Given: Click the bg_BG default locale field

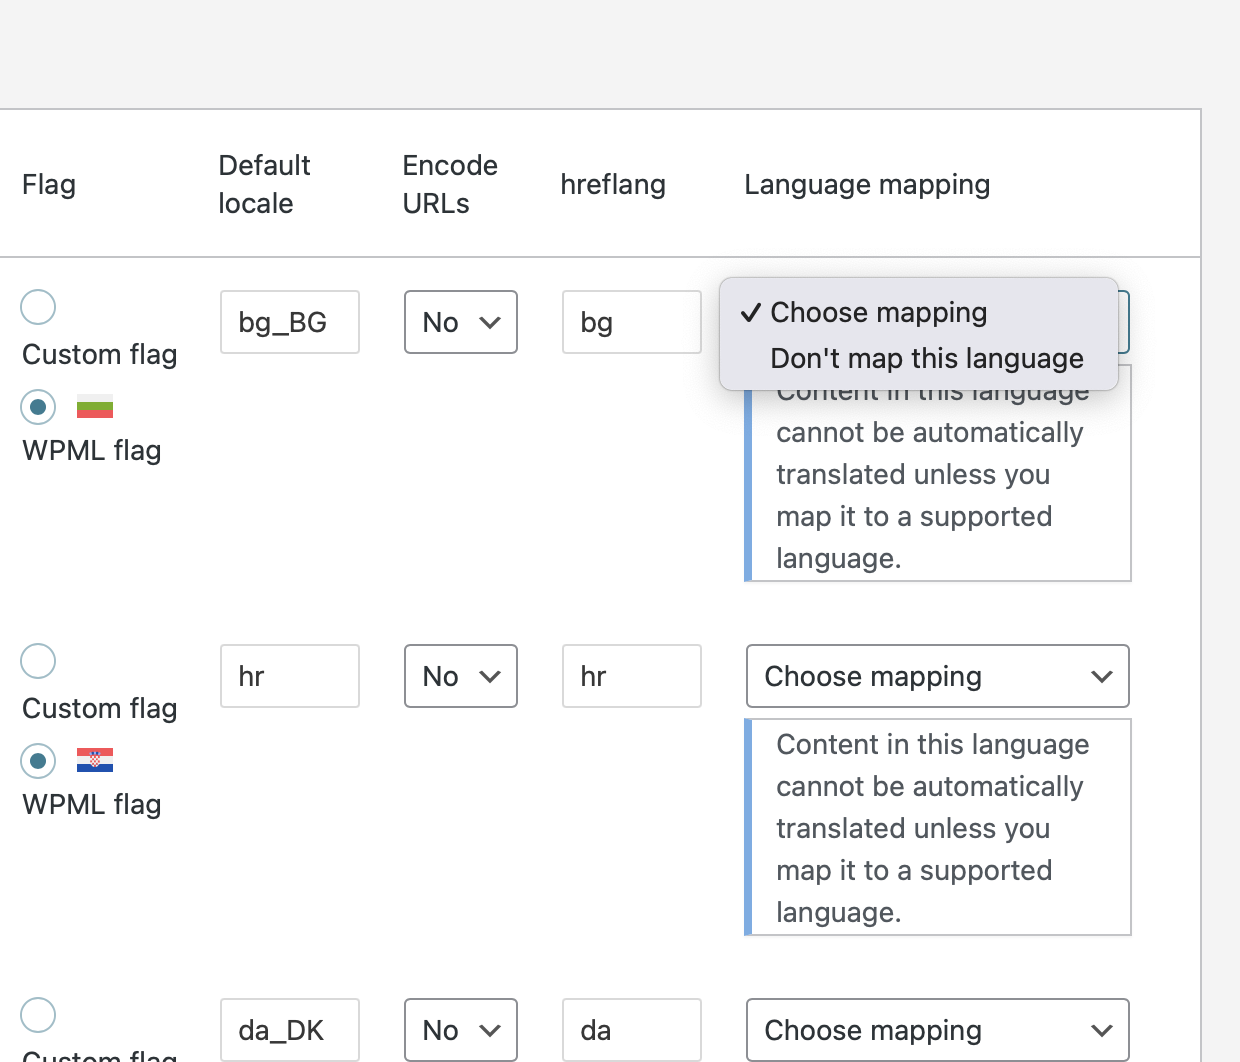Looking at the screenshot, I should pyautogui.click(x=289, y=322).
